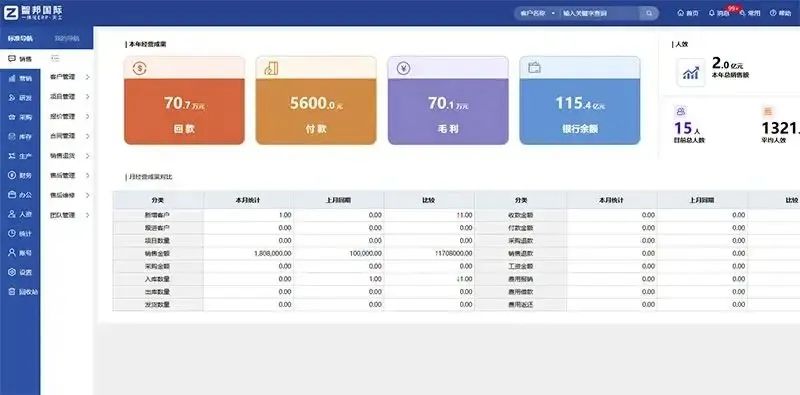Click the 新增客户 row label
Screen dimensions: 800x395
pos(158,215)
